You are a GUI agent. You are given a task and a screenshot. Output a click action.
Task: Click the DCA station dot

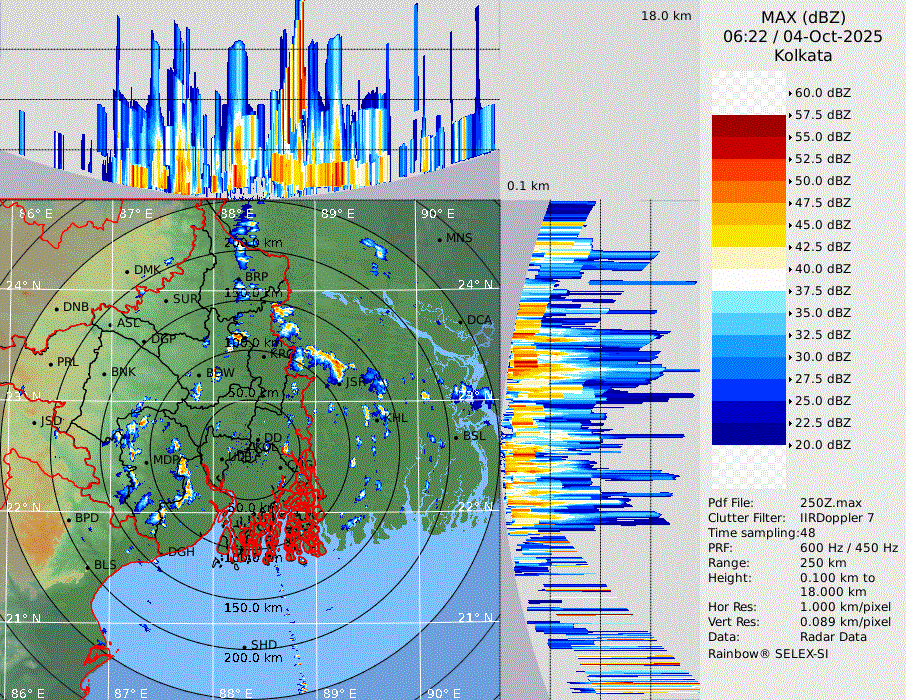pyautogui.click(x=461, y=321)
